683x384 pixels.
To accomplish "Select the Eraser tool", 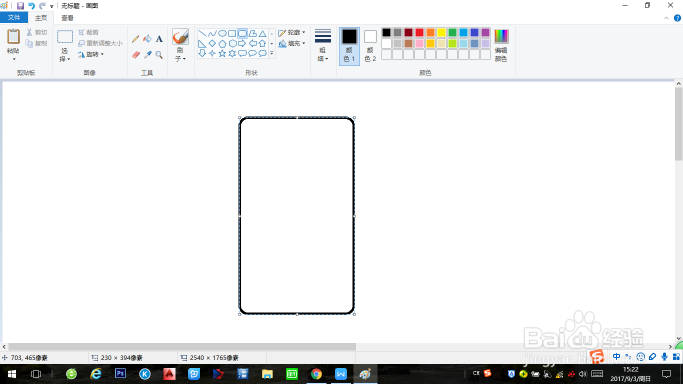I will coord(135,55).
